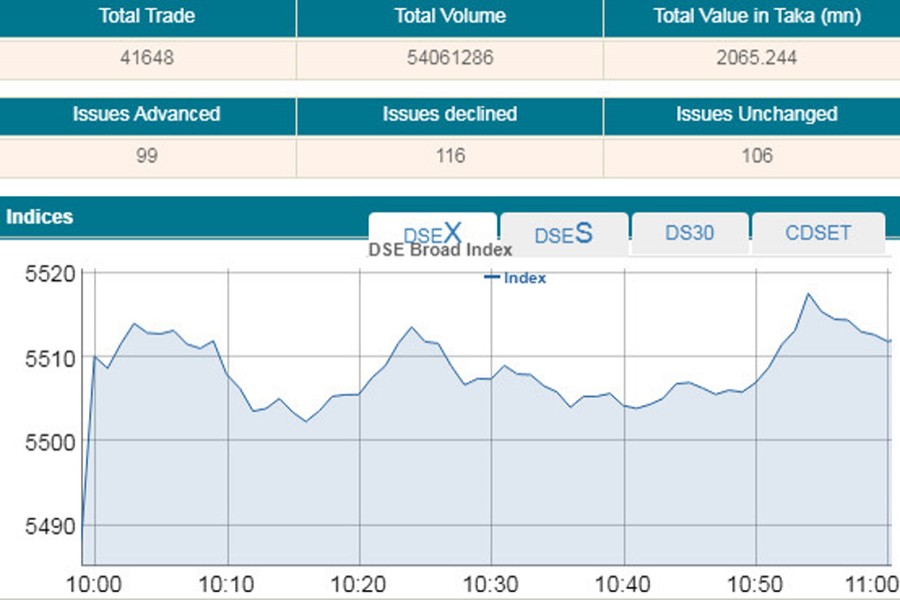Screen dimensions: 900x600
Task: Click the Indices section heading
Action: 40,216
